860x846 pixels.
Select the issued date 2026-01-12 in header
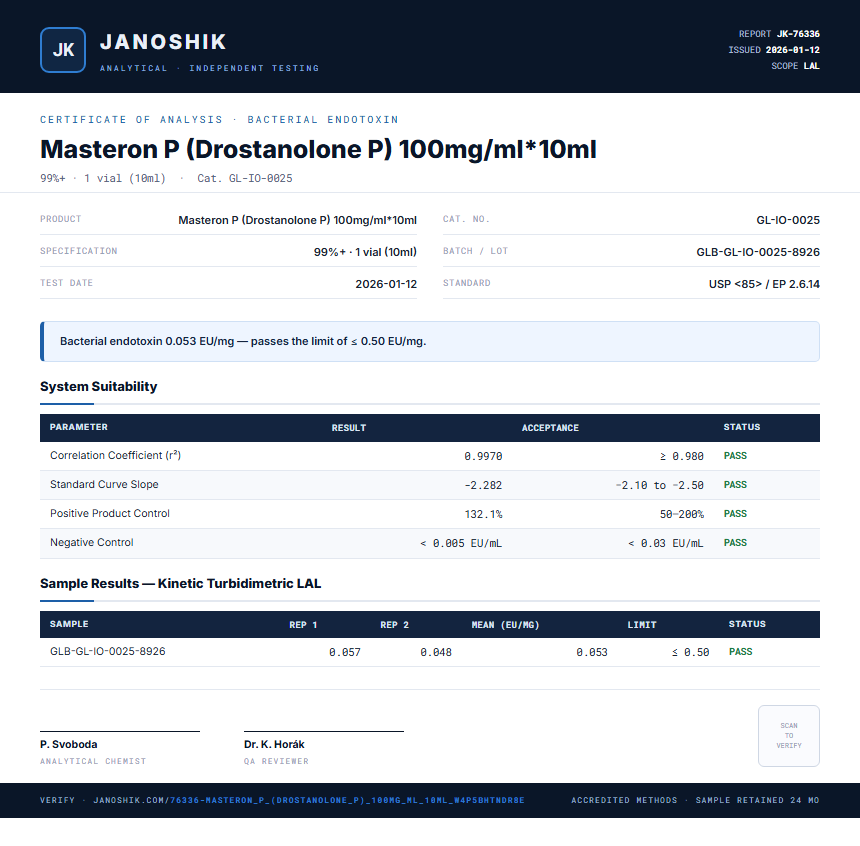pos(793,50)
